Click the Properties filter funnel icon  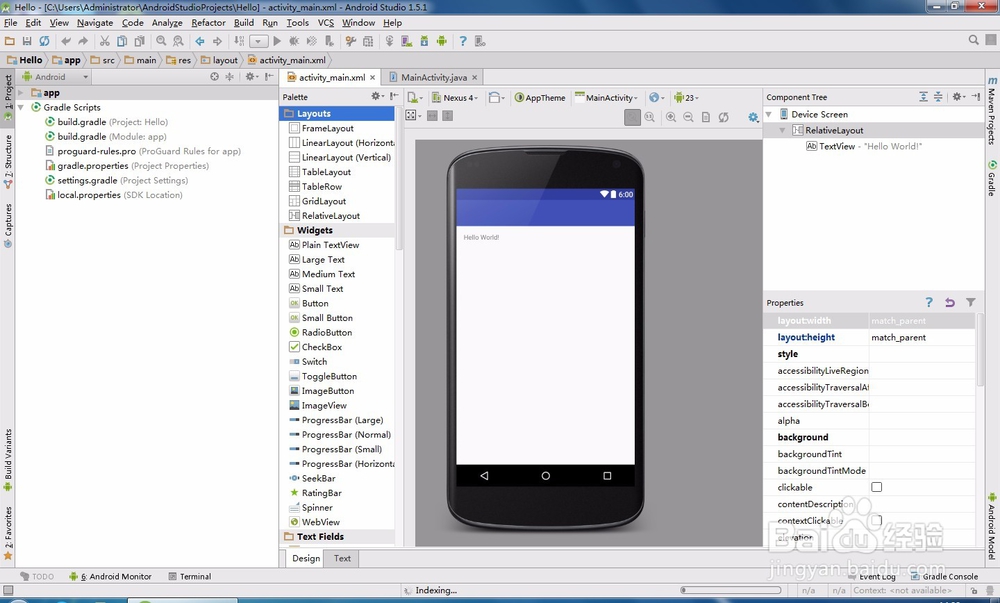click(x=971, y=302)
